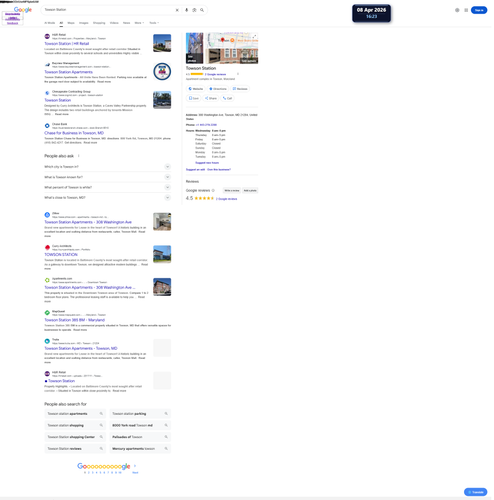Image resolution: width=494 pixels, height=500 pixels.
Task: Click the Chesapeake Contracting Group favicon
Action: [47, 93]
